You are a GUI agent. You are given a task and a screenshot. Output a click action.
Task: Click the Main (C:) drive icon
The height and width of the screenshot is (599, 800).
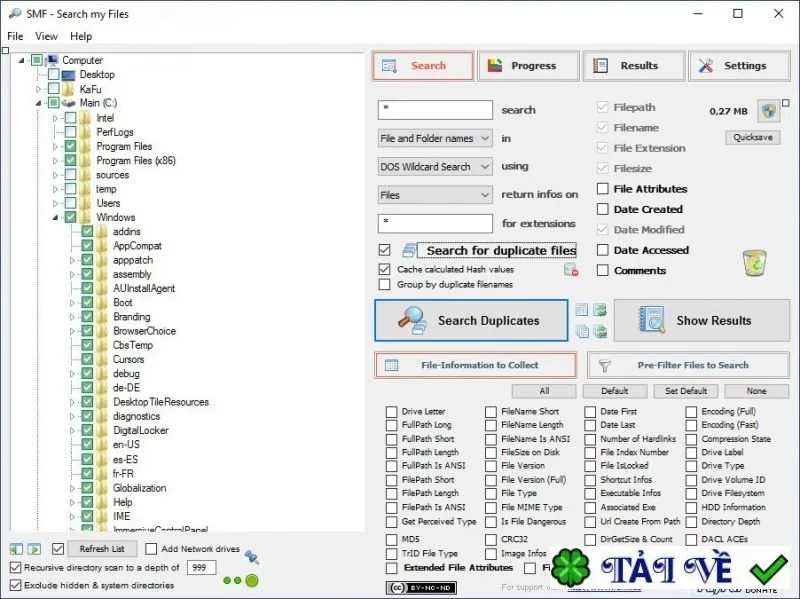click(x=68, y=103)
